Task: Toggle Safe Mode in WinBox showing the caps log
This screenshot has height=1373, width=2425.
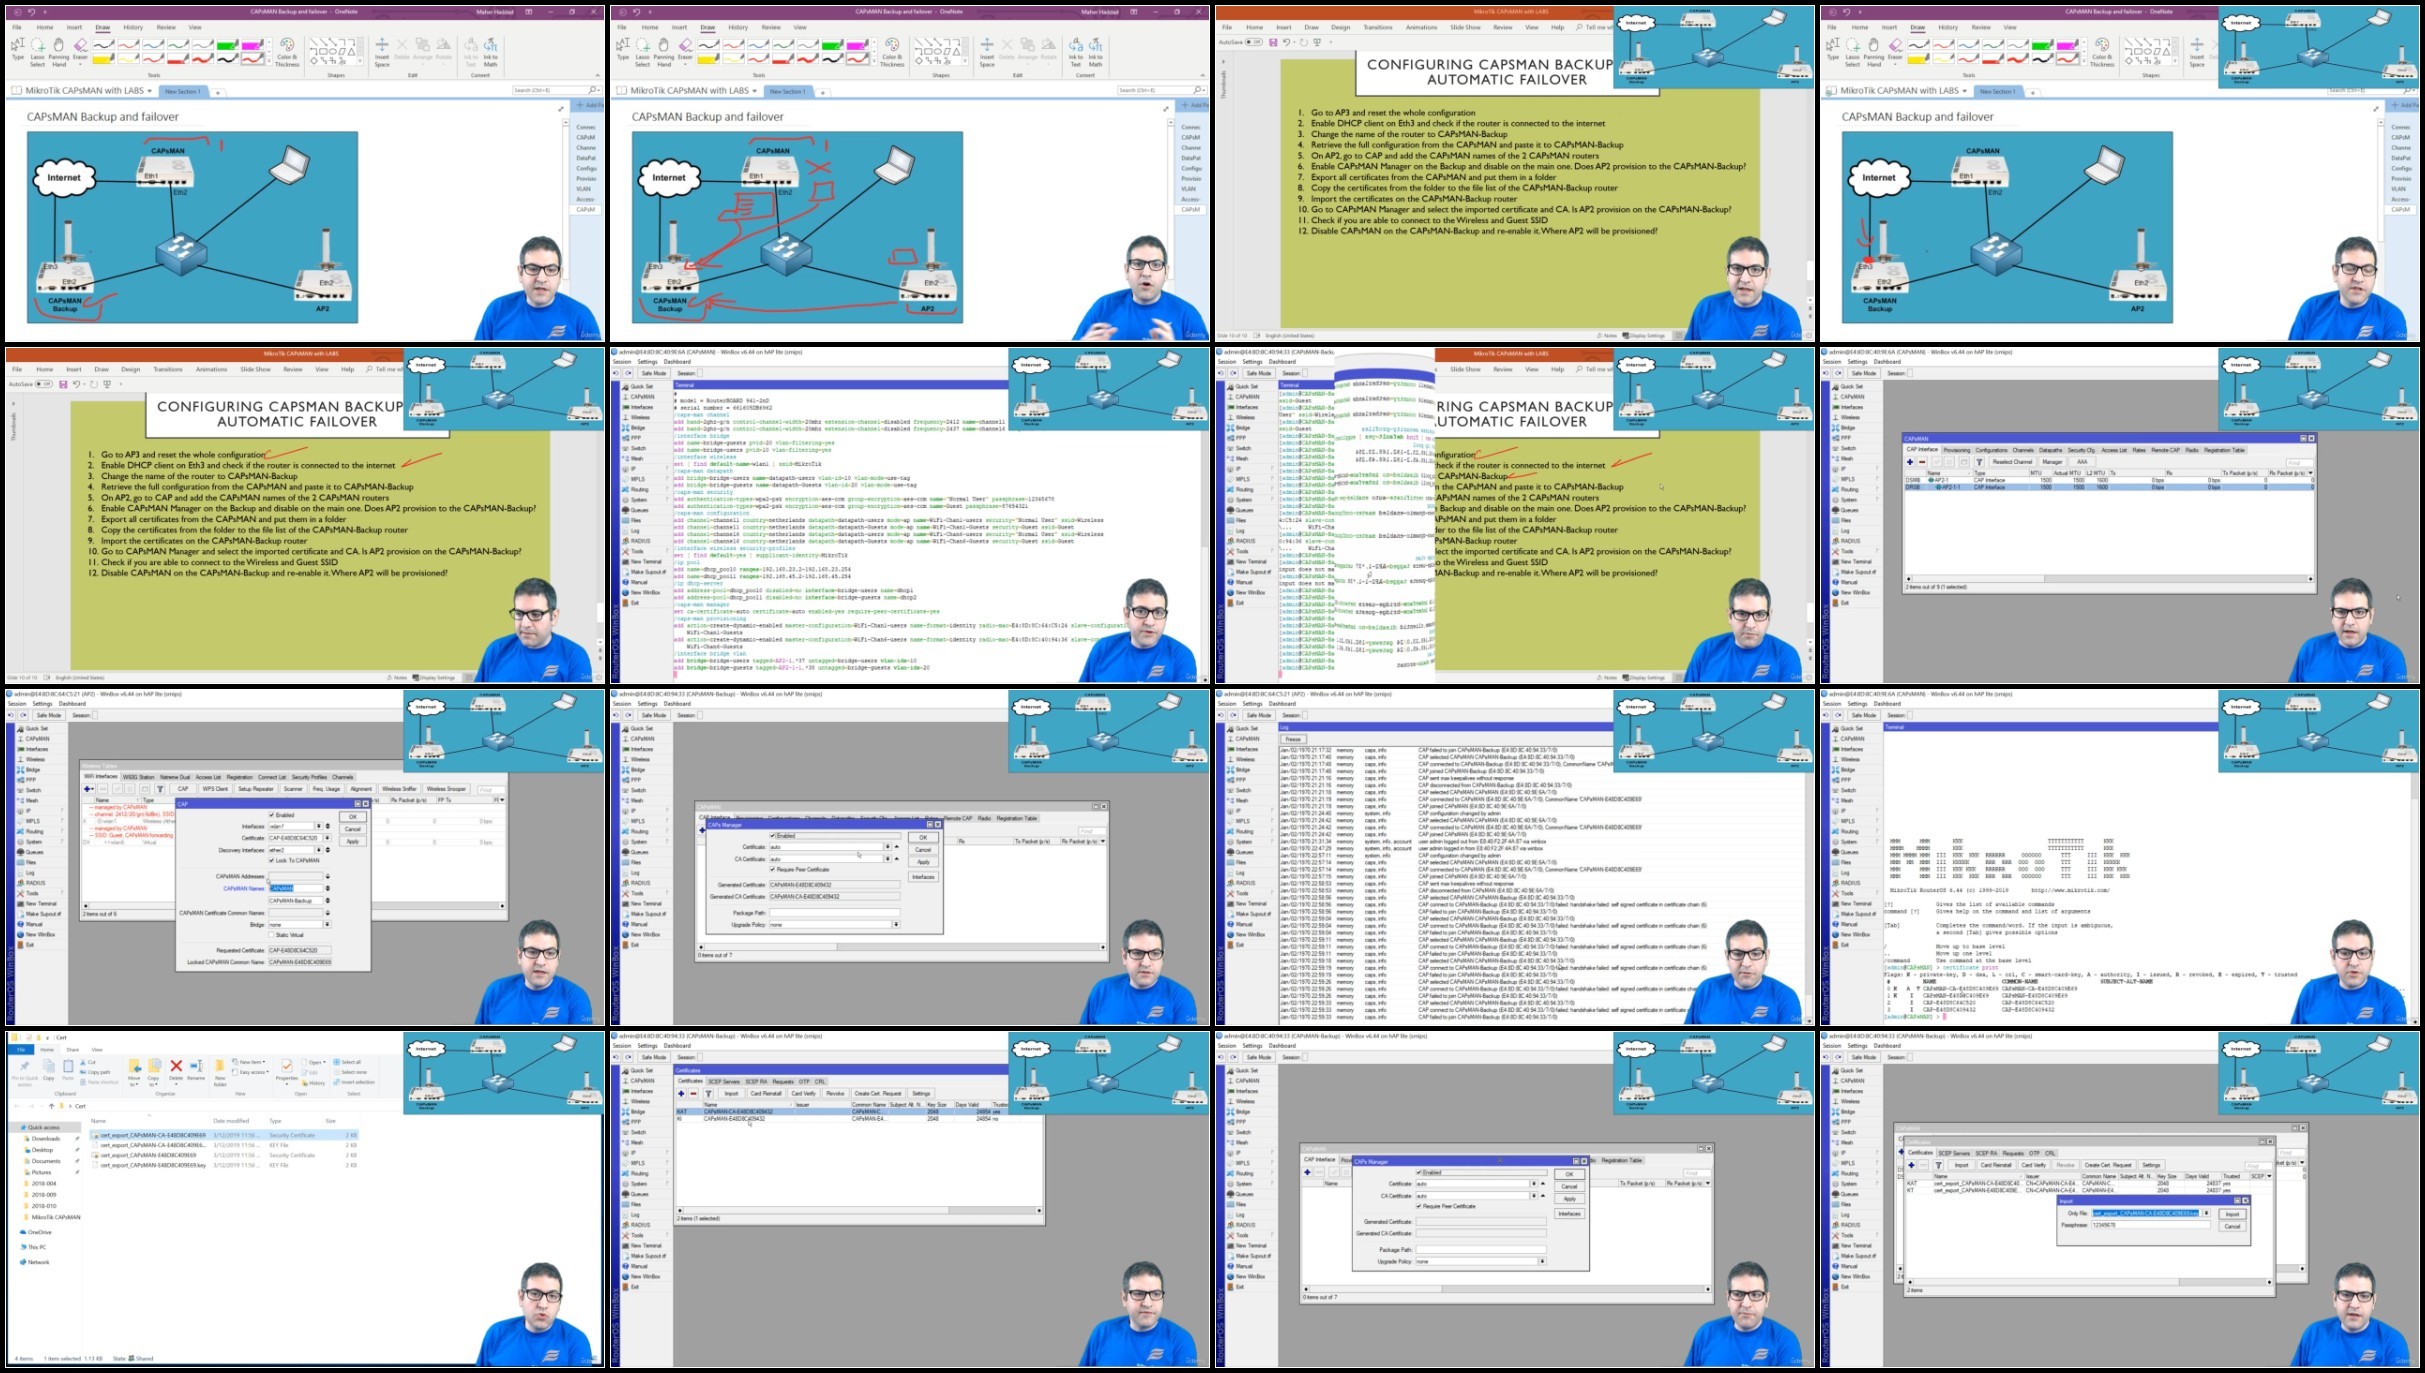Action: coord(1258,715)
